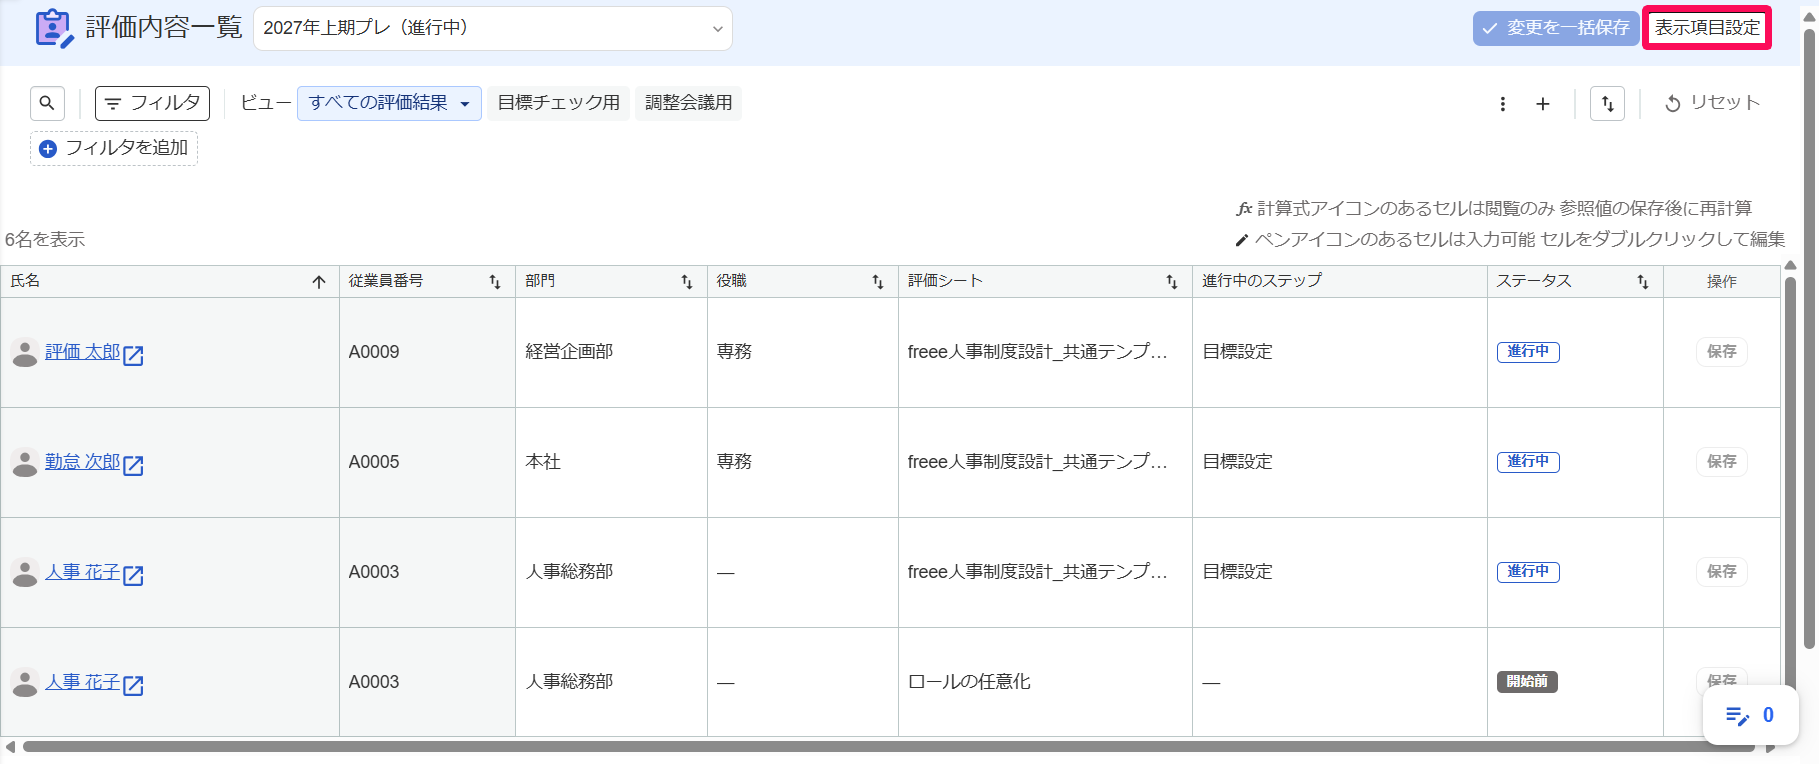Open the 2027年上期プレ period dropdown
This screenshot has width=1819, height=764.
tap(493, 28)
